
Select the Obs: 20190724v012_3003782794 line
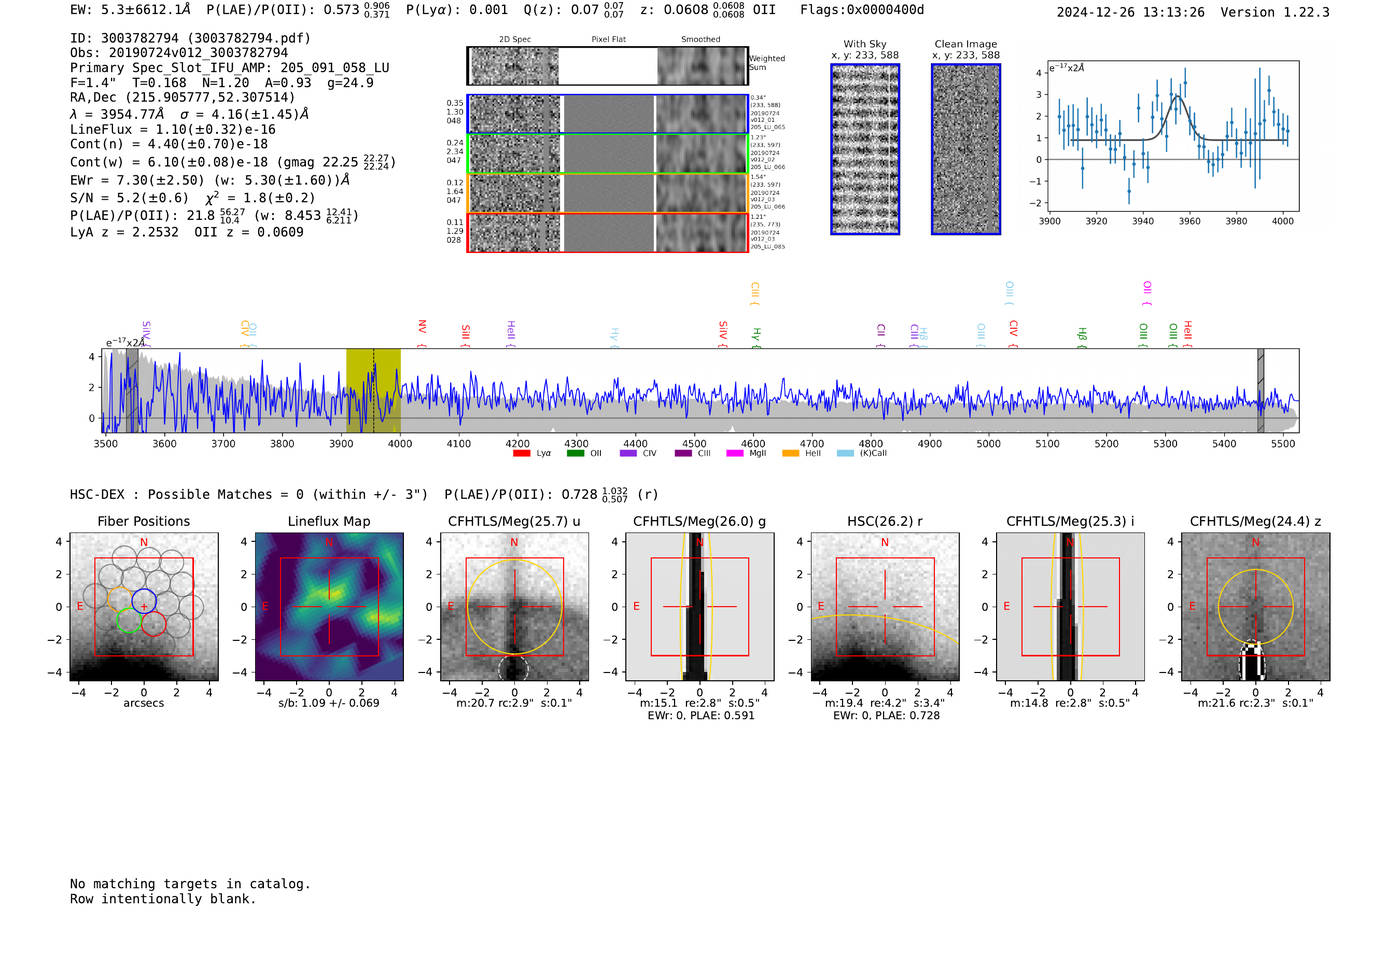pyautogui.click(x=179, y=53)
